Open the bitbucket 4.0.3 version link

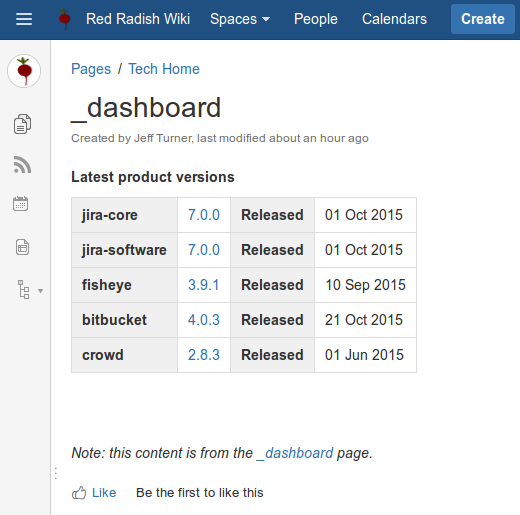tap(204, 320)
